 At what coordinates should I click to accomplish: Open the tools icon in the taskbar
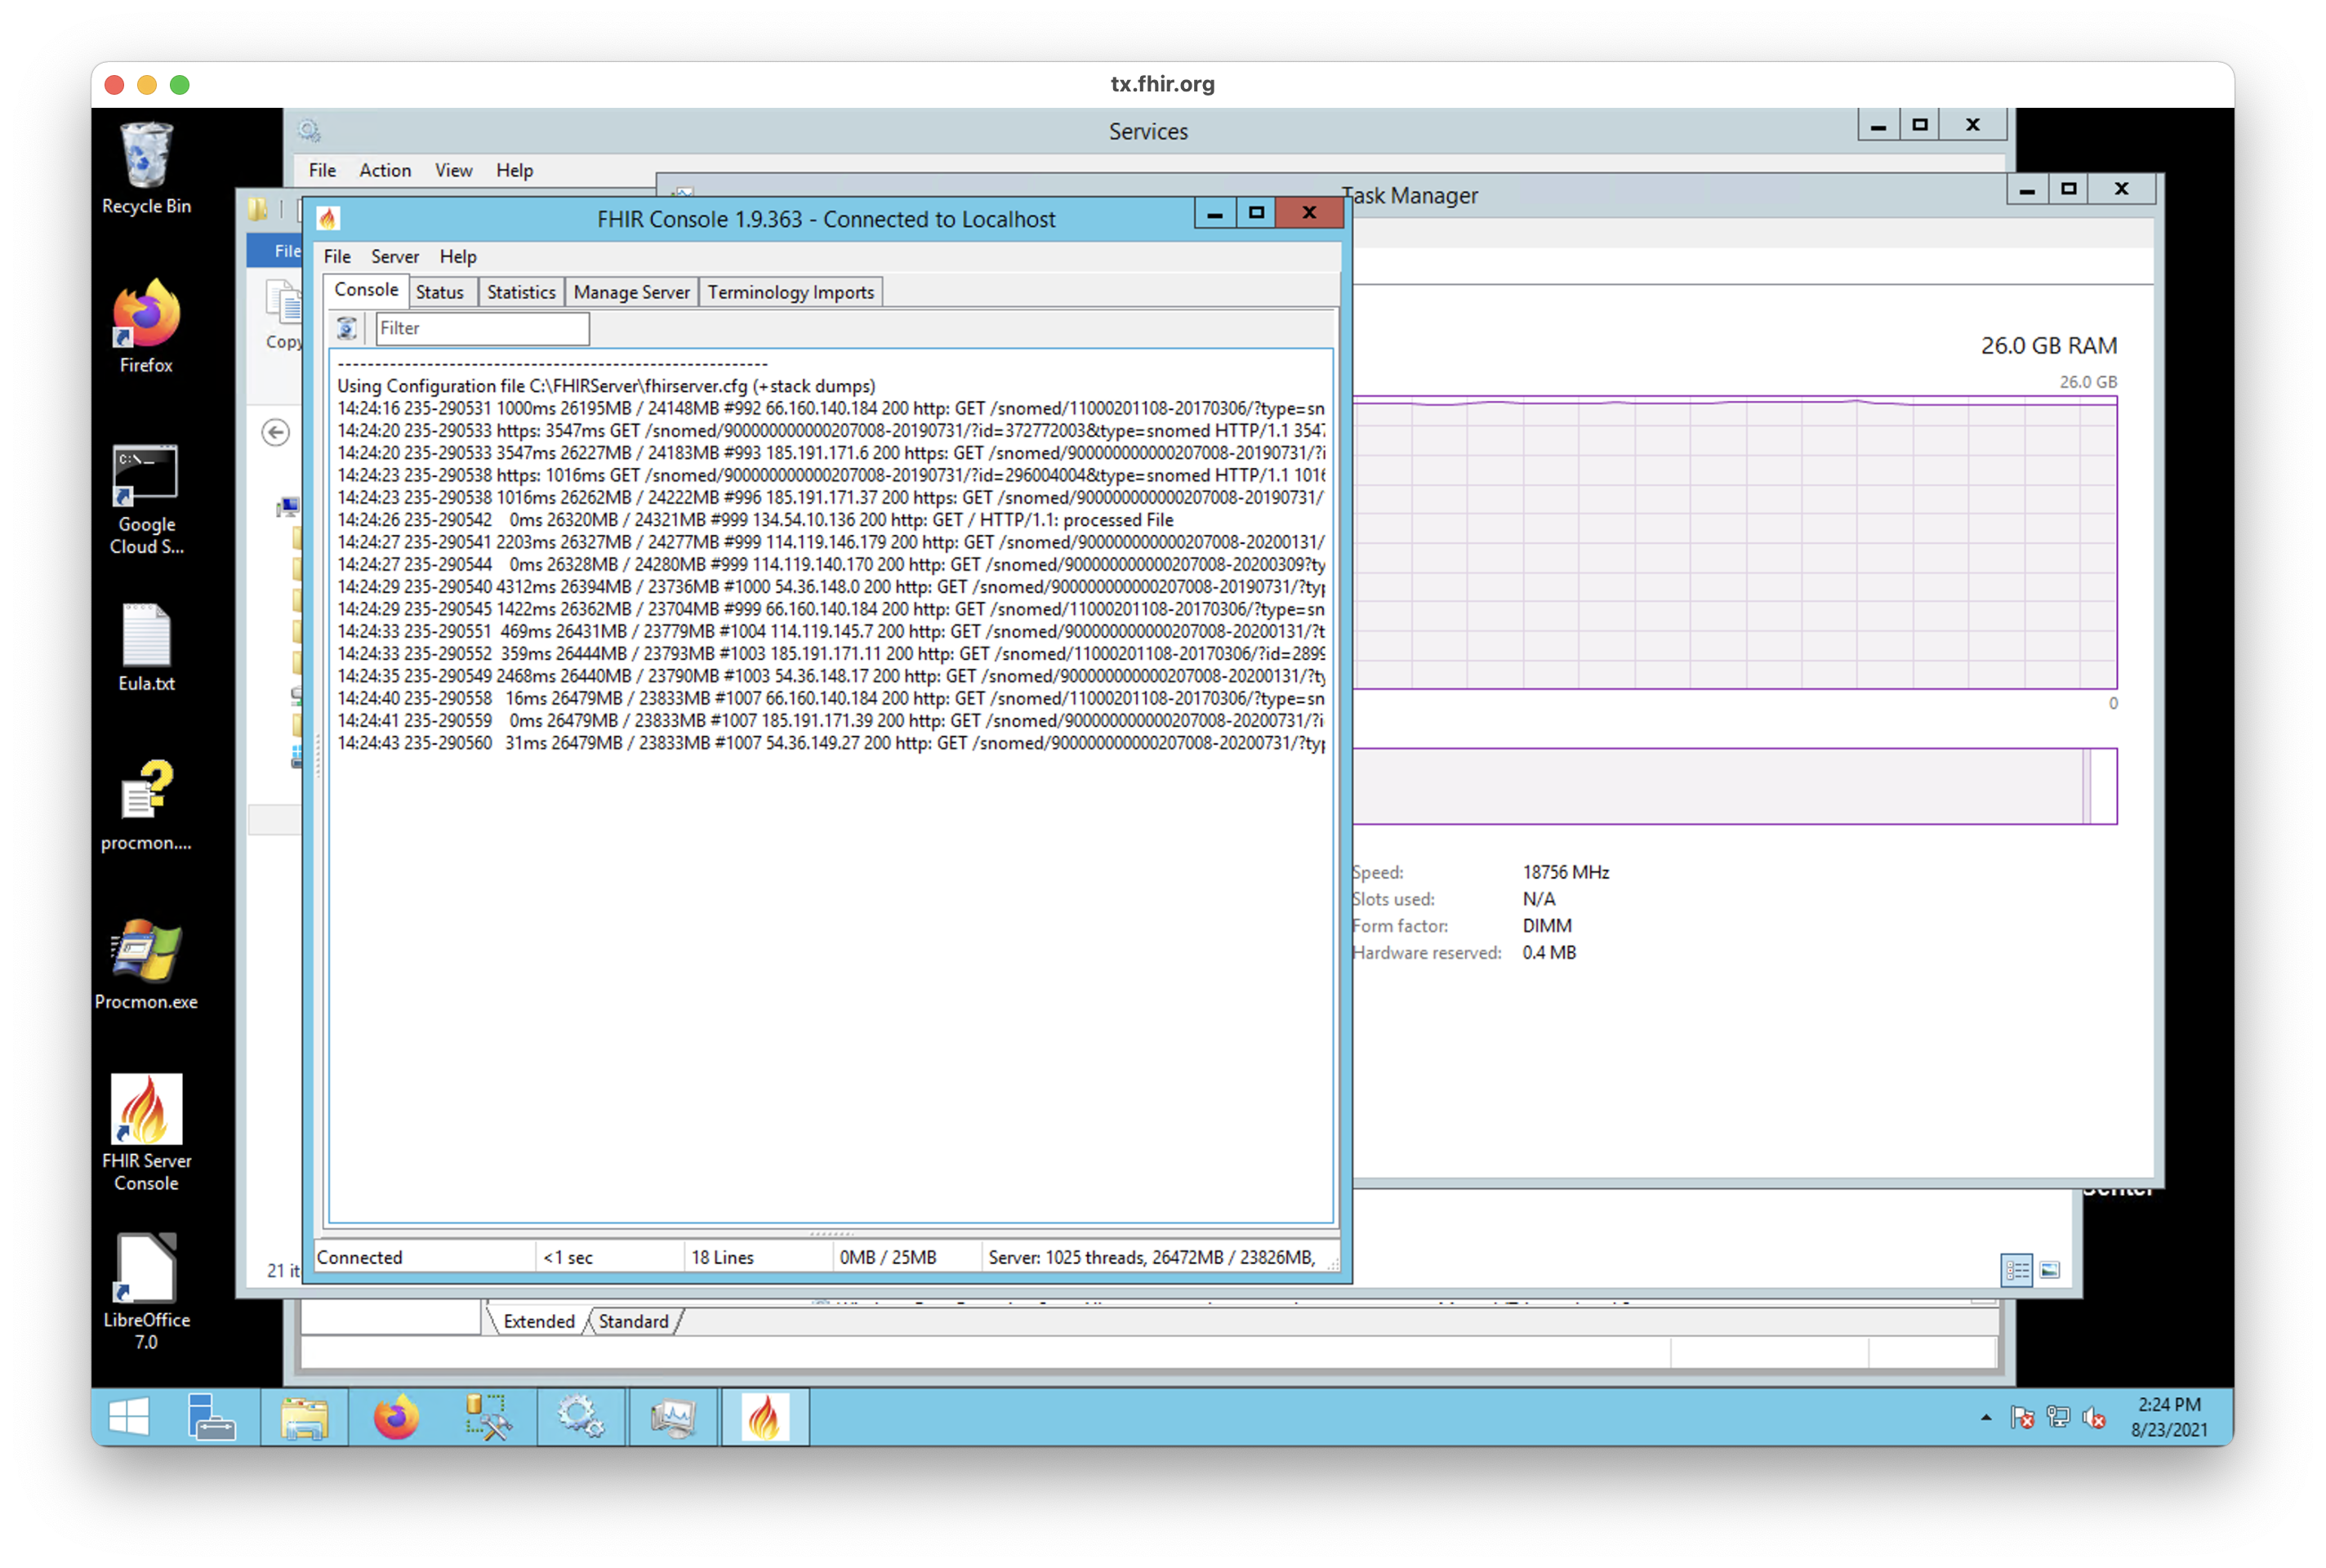pyautogui.click(x=488, y=1417)
